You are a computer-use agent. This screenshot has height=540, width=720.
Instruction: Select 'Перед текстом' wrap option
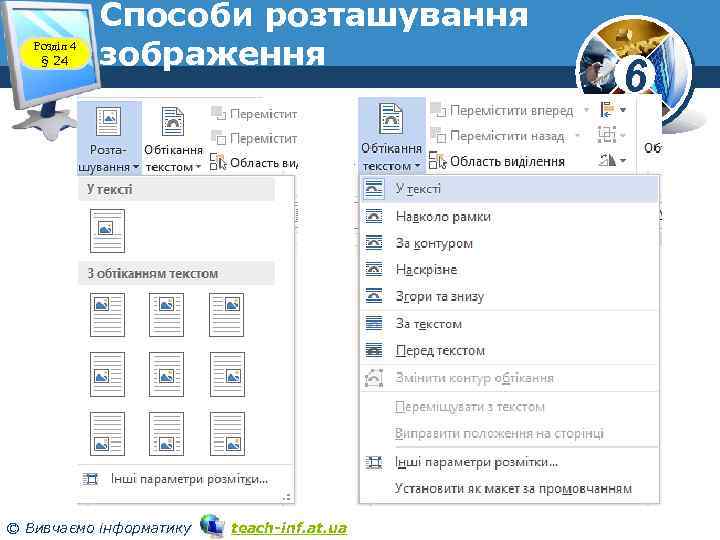(509, 351)
